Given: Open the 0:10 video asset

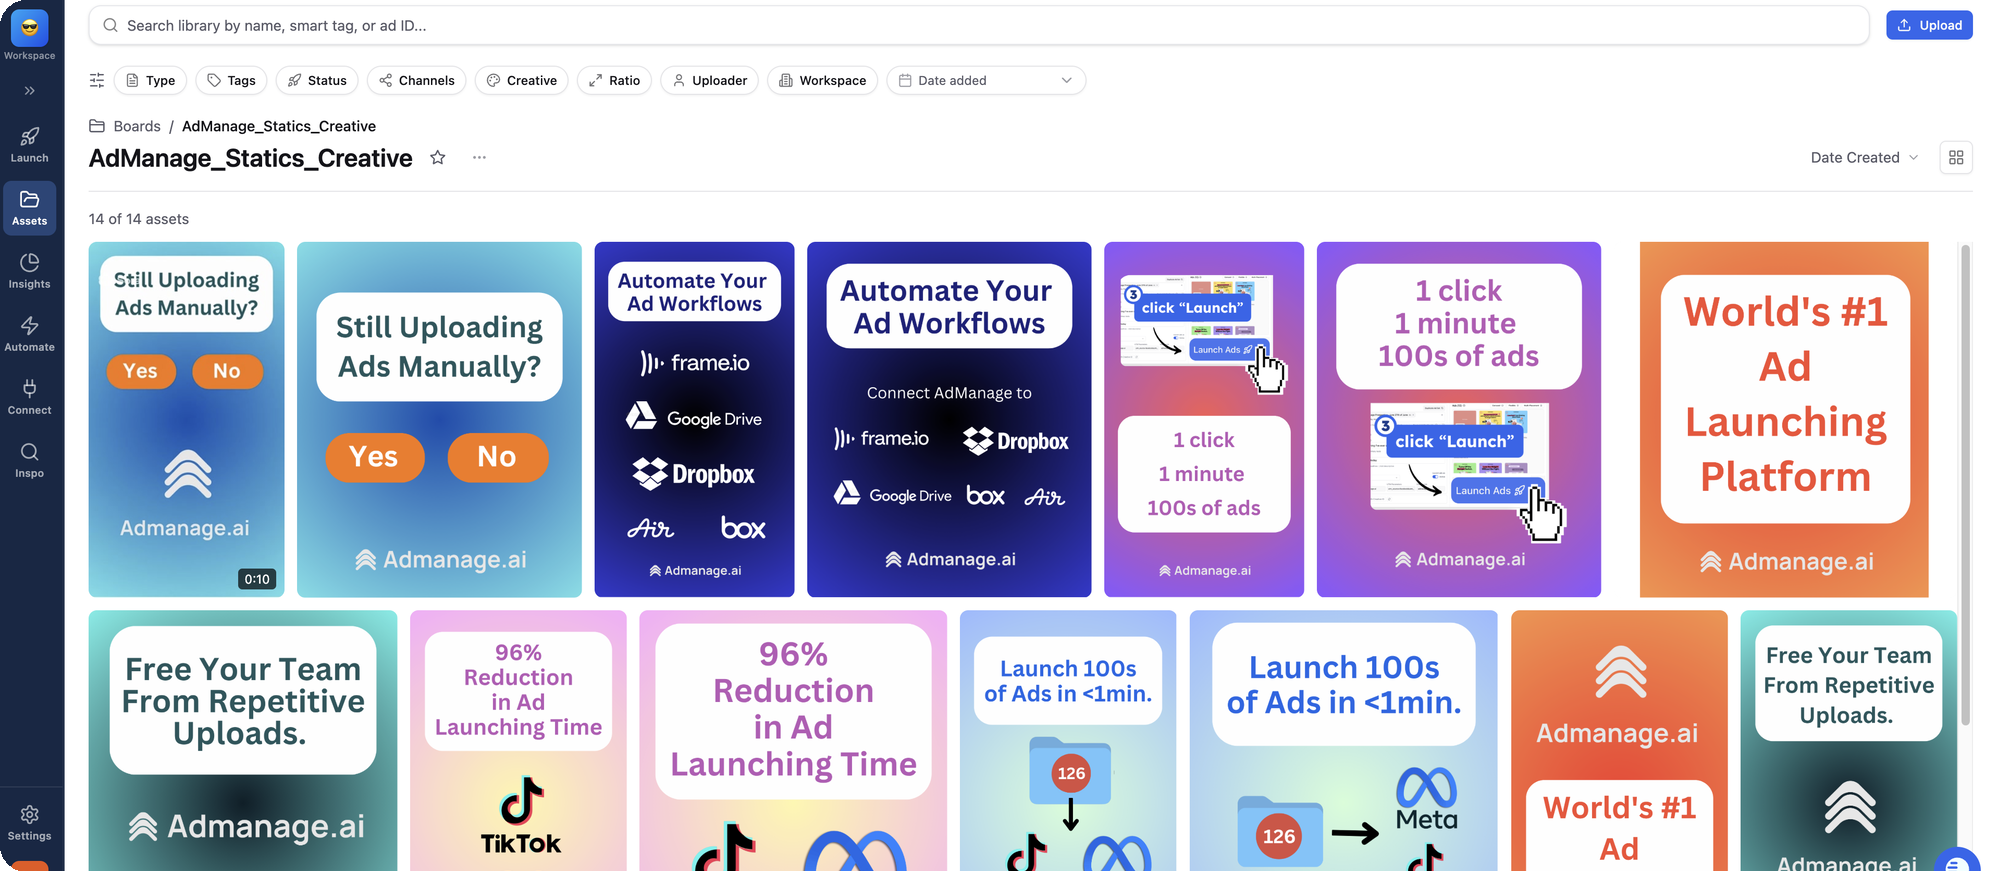Looking at the screenshot, I should coord(186,419).
